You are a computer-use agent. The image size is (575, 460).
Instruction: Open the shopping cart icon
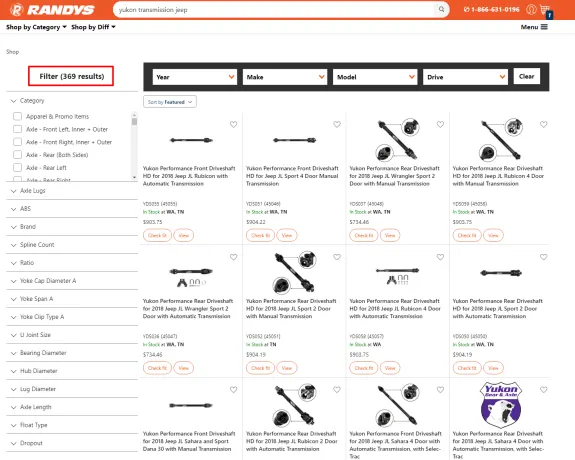(x=545, y=10)
